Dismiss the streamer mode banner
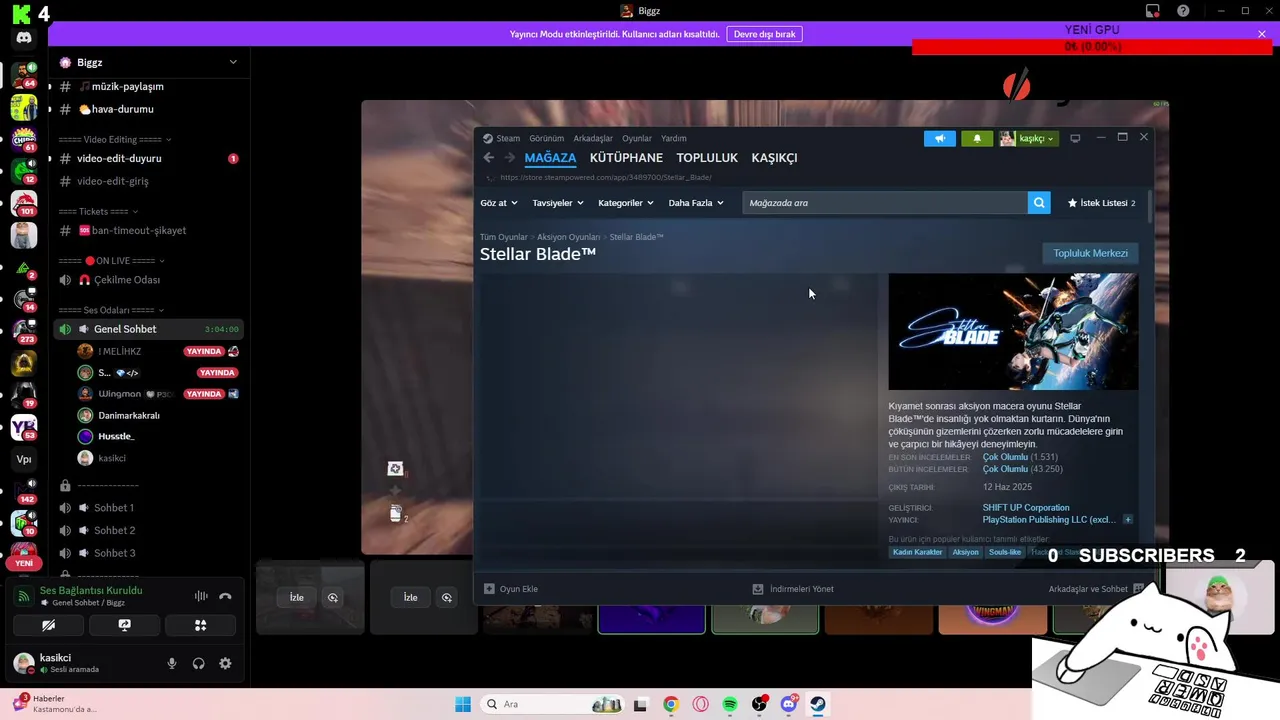 (x=1262, y=34)
